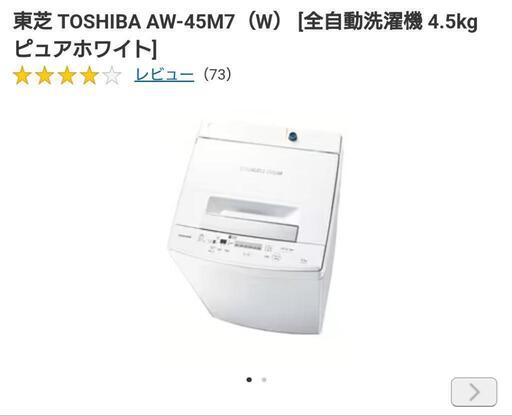Click the next image arrow button
The width and height of the screenshot is (512, 416).
pos(474,392)
